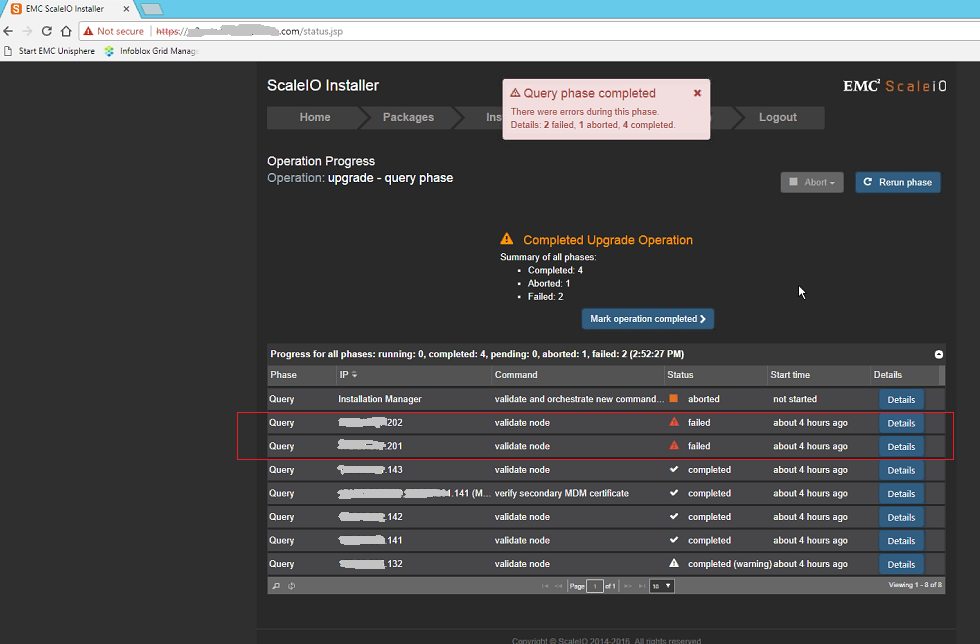Click the table refresh icon in footer
Image resolution: width=980 pixels, height=644 pixels.
coord(291,586)
